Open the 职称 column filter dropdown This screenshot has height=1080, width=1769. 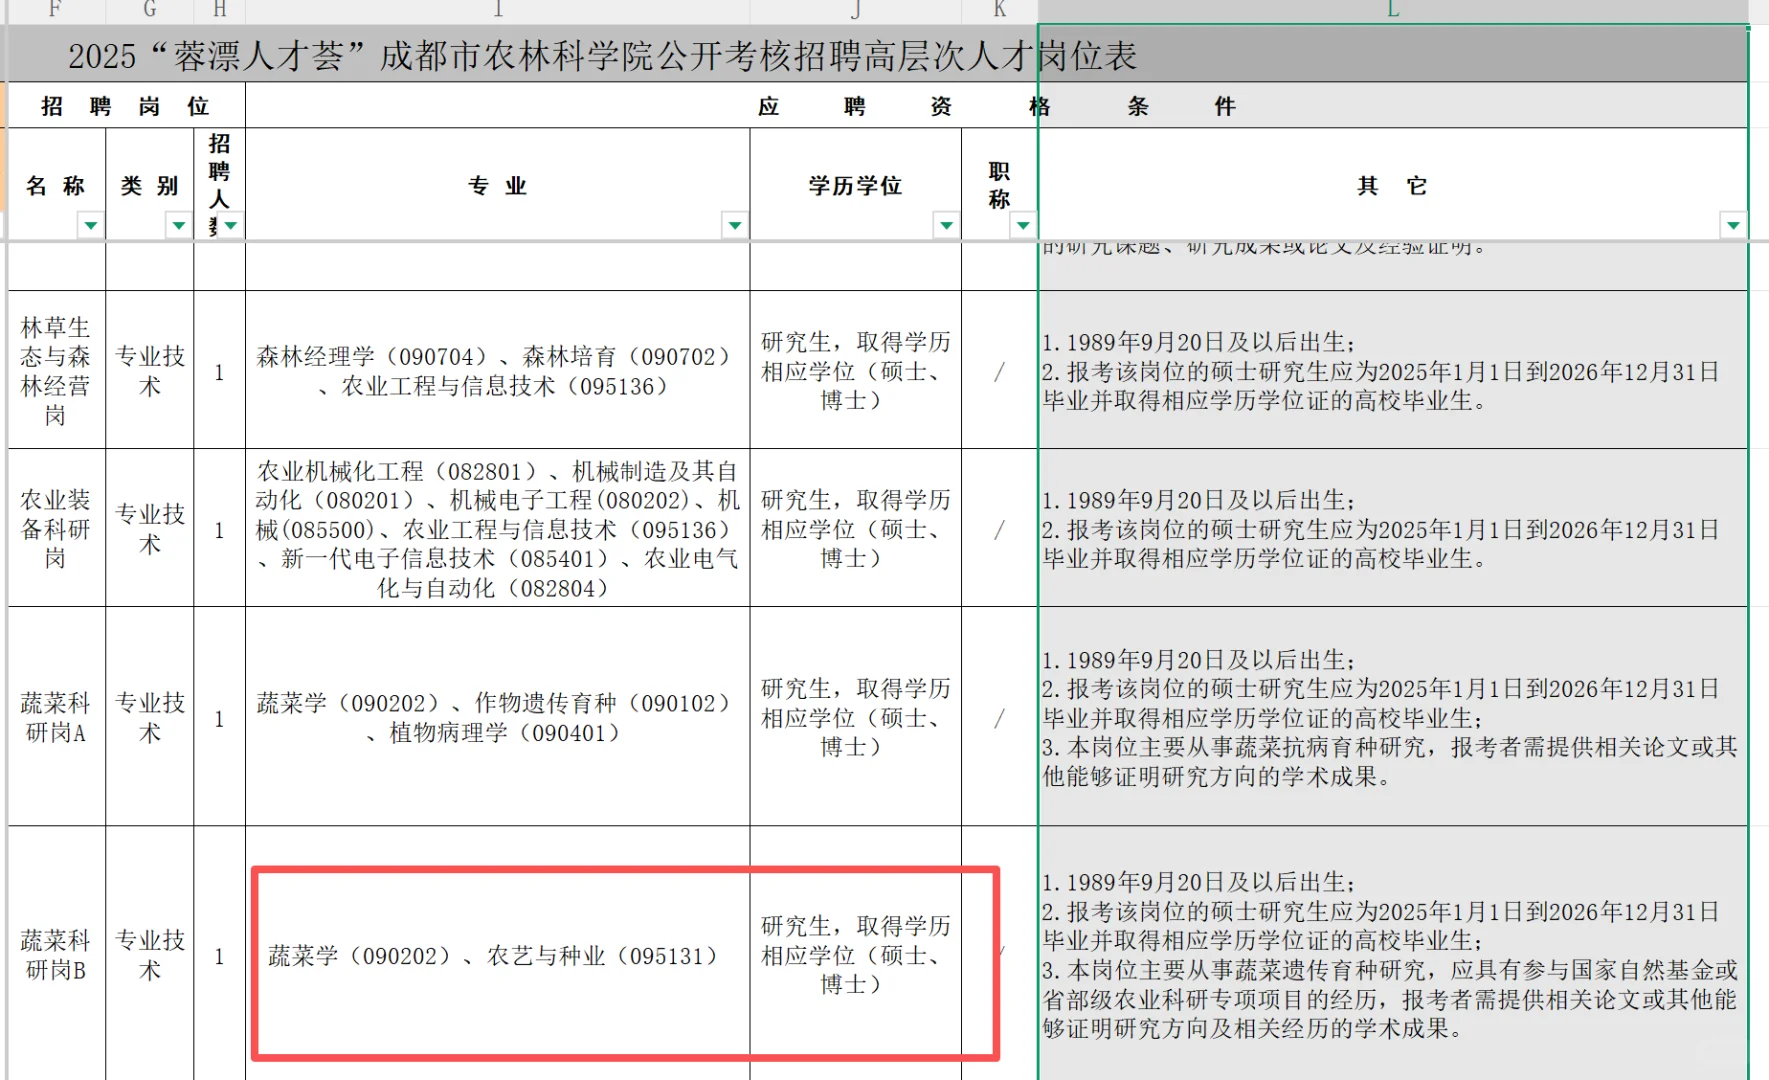(1023, 226)
